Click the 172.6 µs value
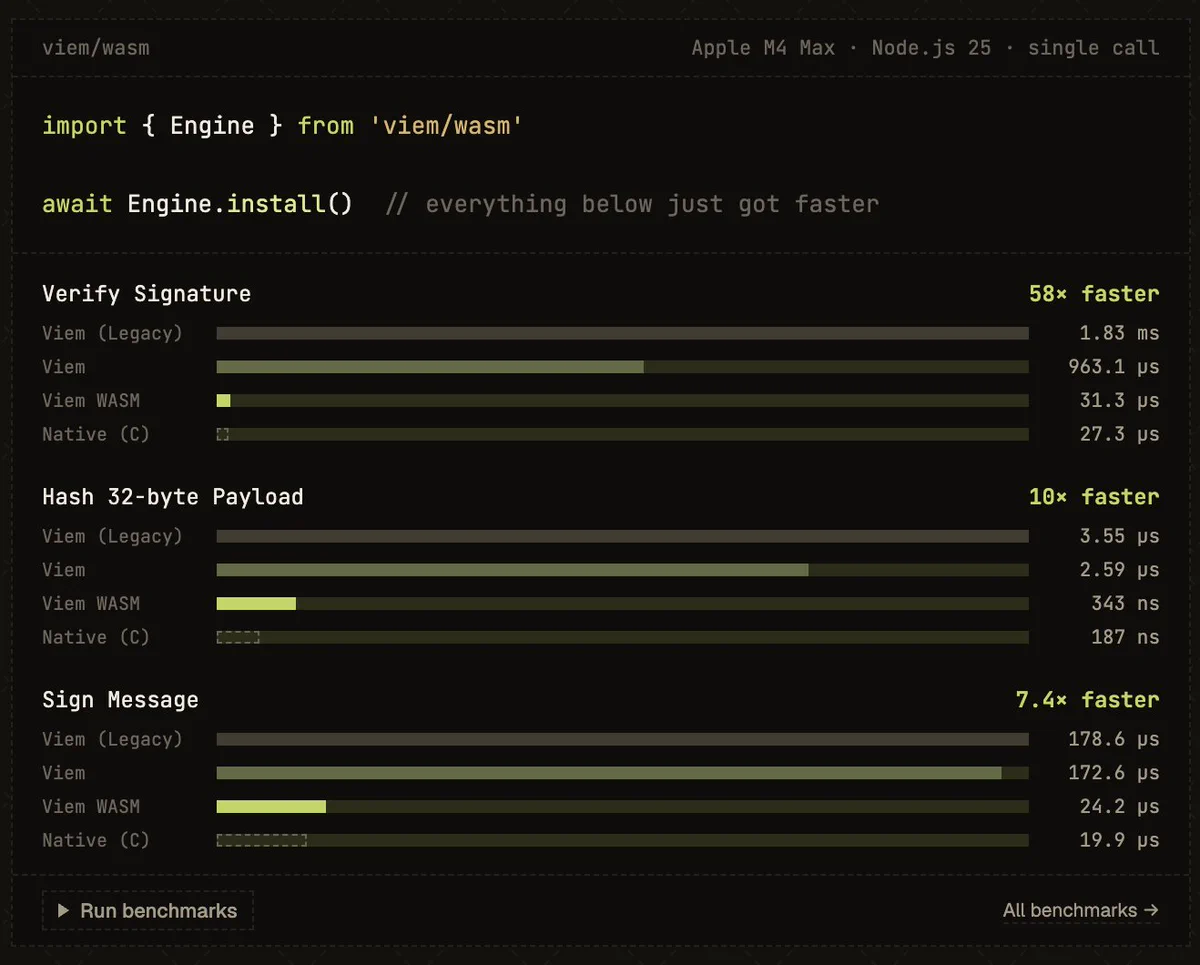Image resolution: width=1200 pixels, height=965 pixels. coord(1114,773)
